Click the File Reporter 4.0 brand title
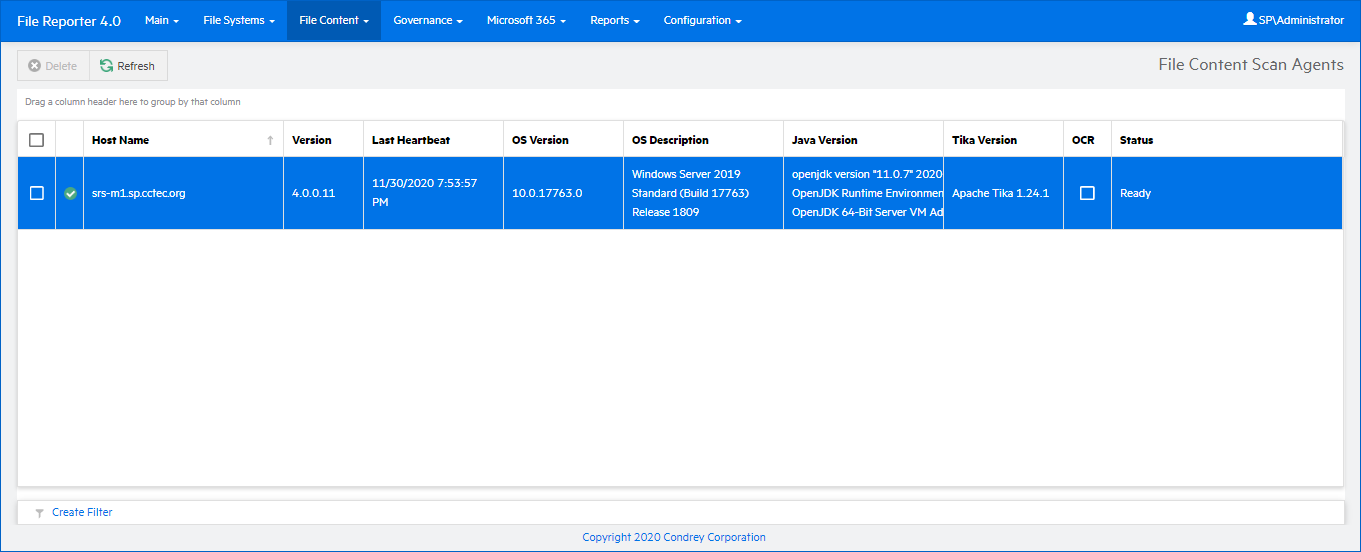The height and width of the screenshot is (552, 1361). pos(69,20)
